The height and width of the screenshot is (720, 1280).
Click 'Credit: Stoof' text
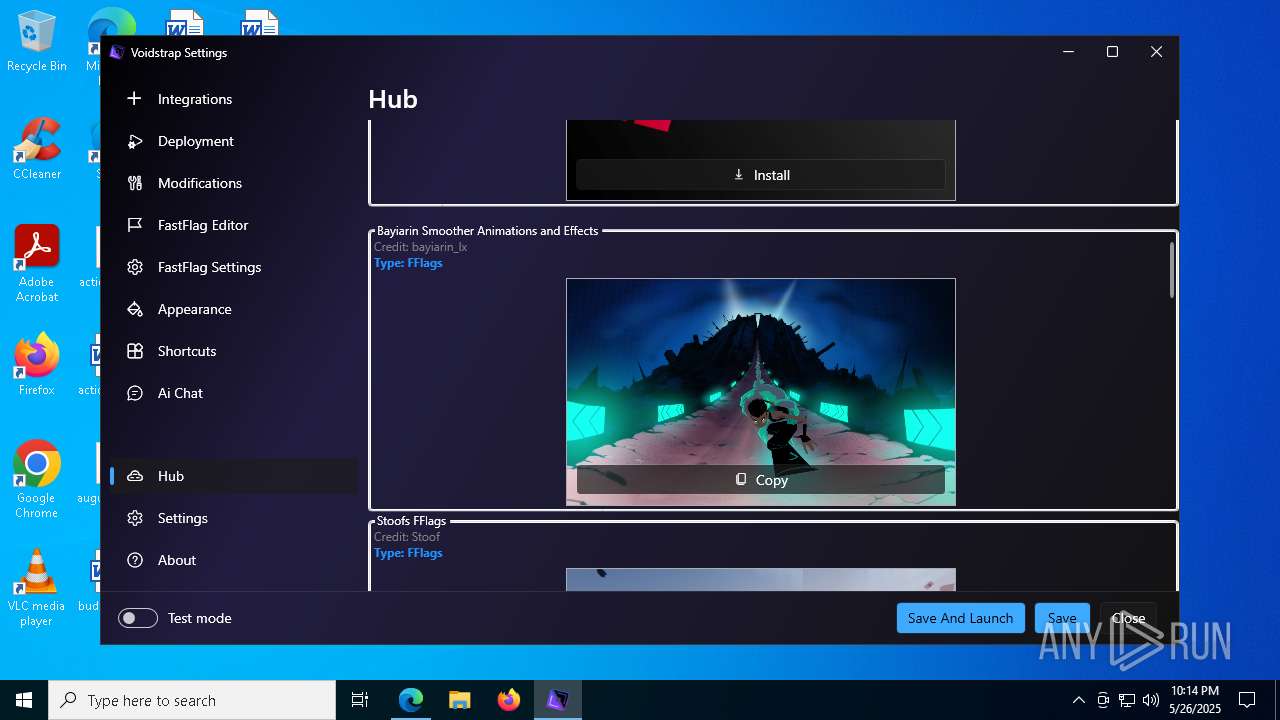click(407, 537)
